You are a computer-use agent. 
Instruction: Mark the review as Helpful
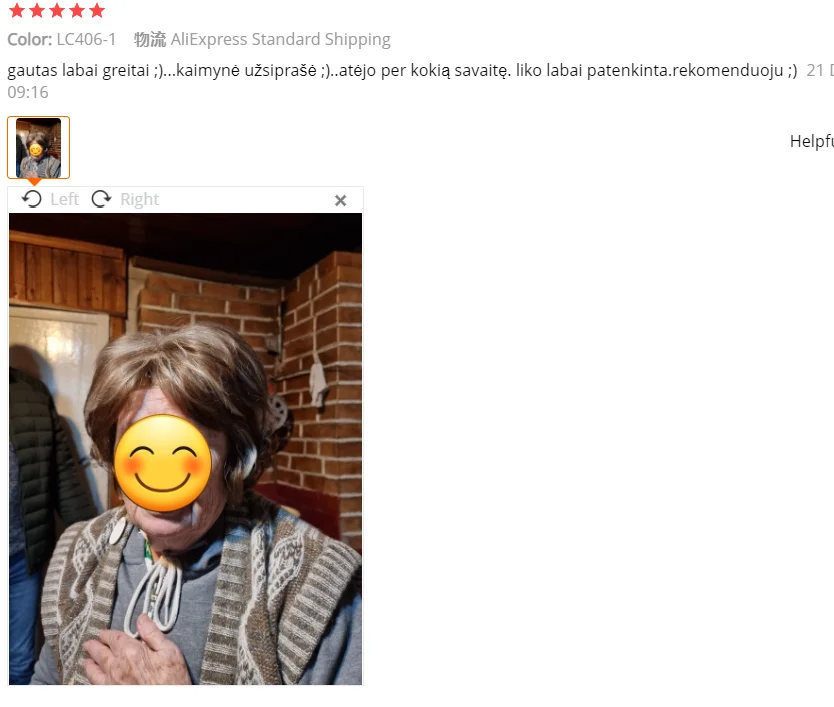click(812, 141)
